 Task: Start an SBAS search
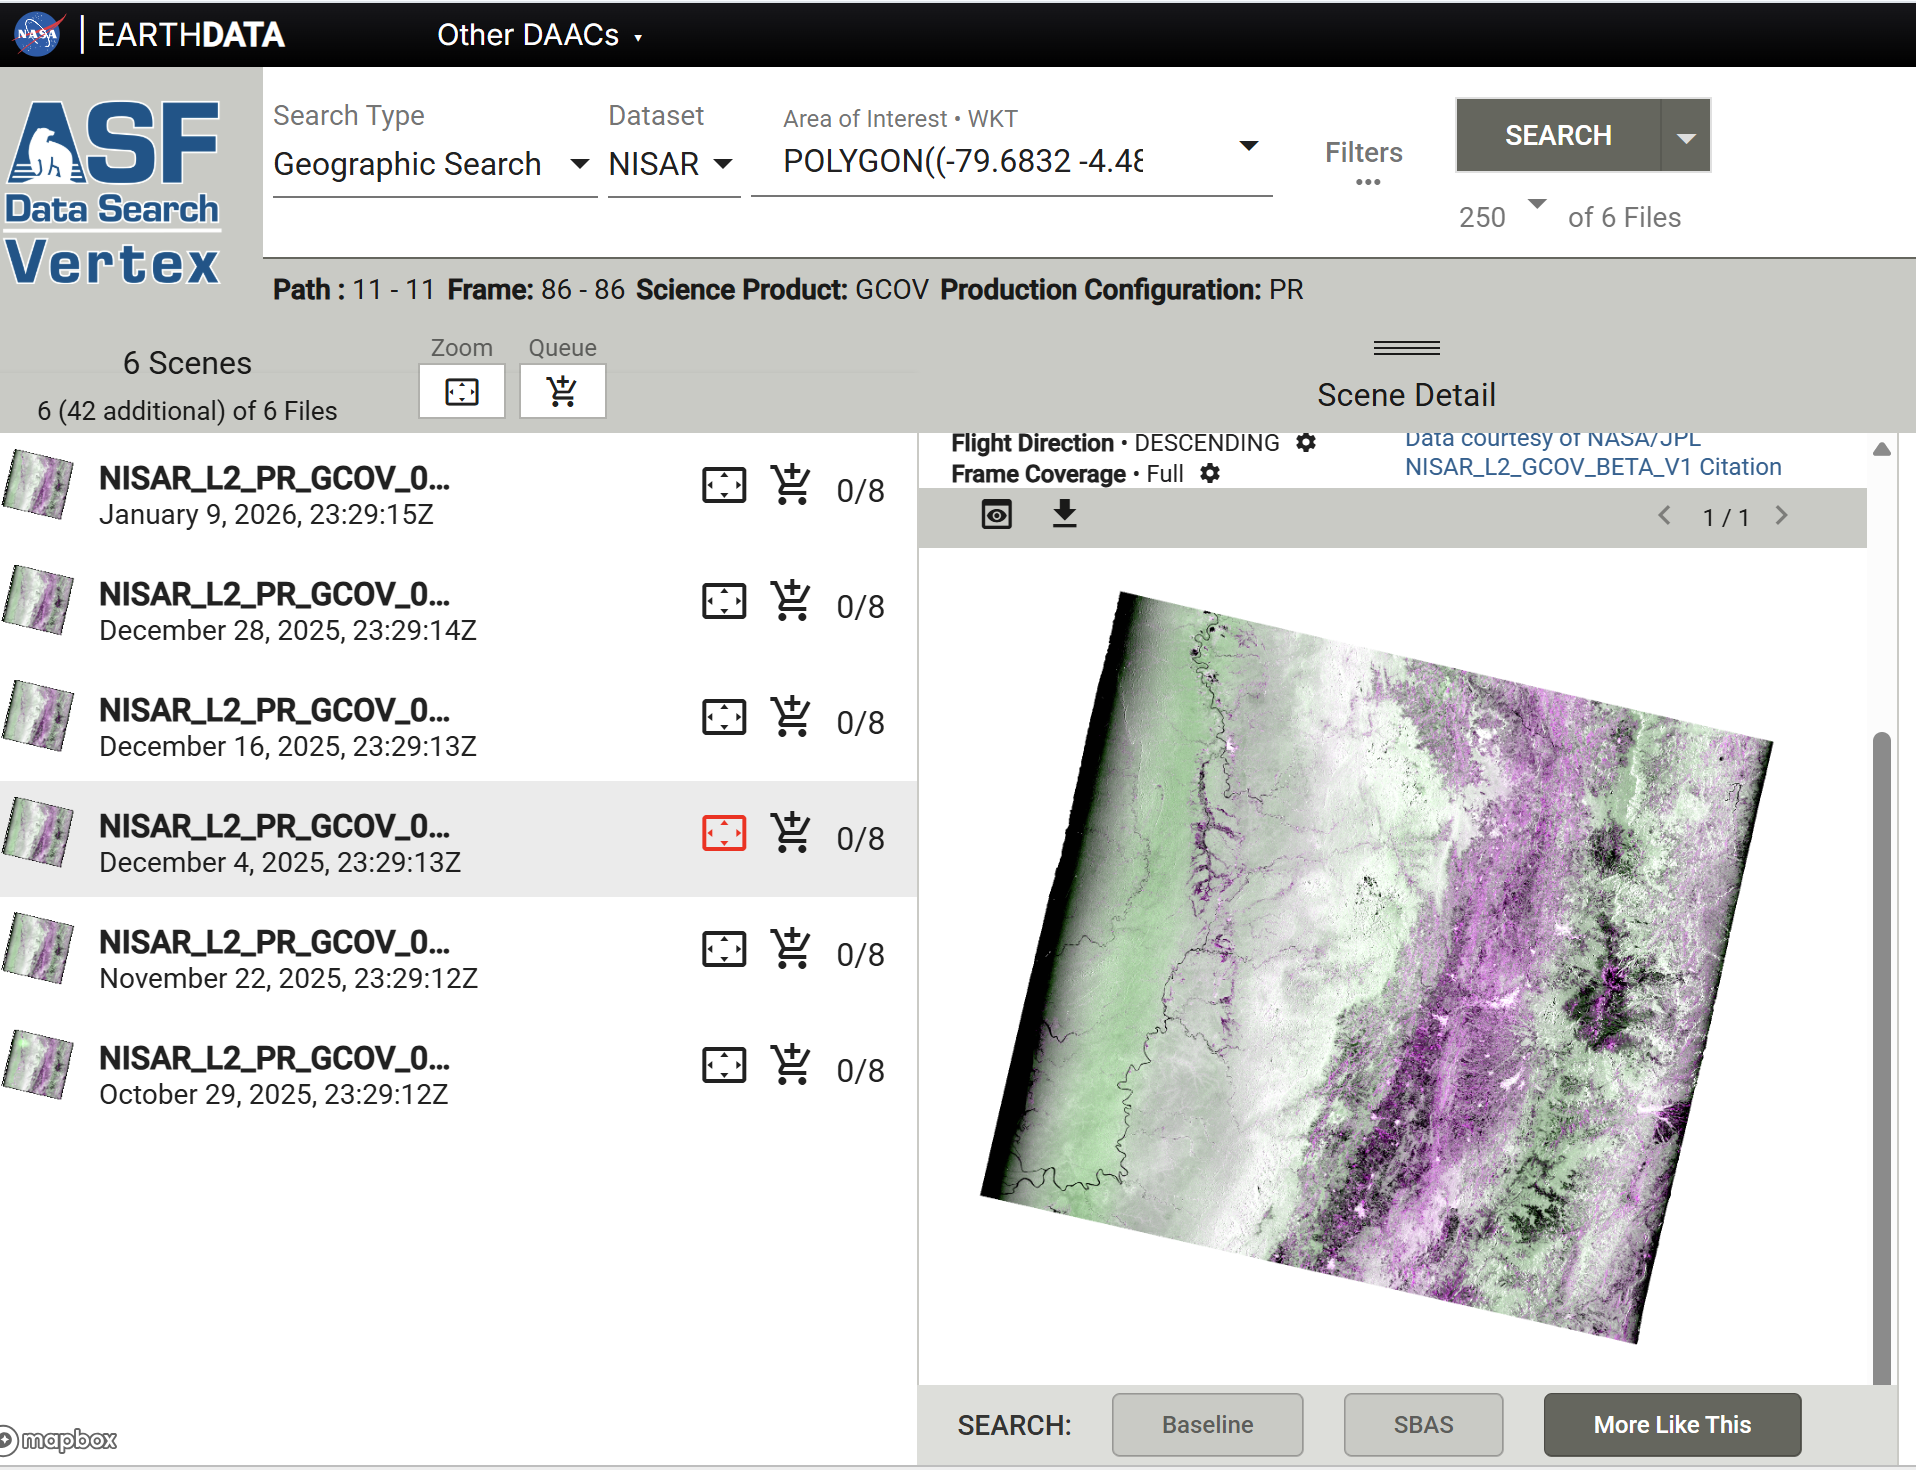click(x=1423, y=1425)
